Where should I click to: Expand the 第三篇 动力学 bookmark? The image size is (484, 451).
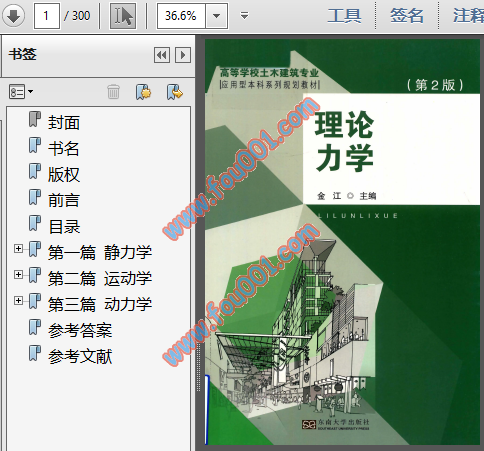point(18,300)
